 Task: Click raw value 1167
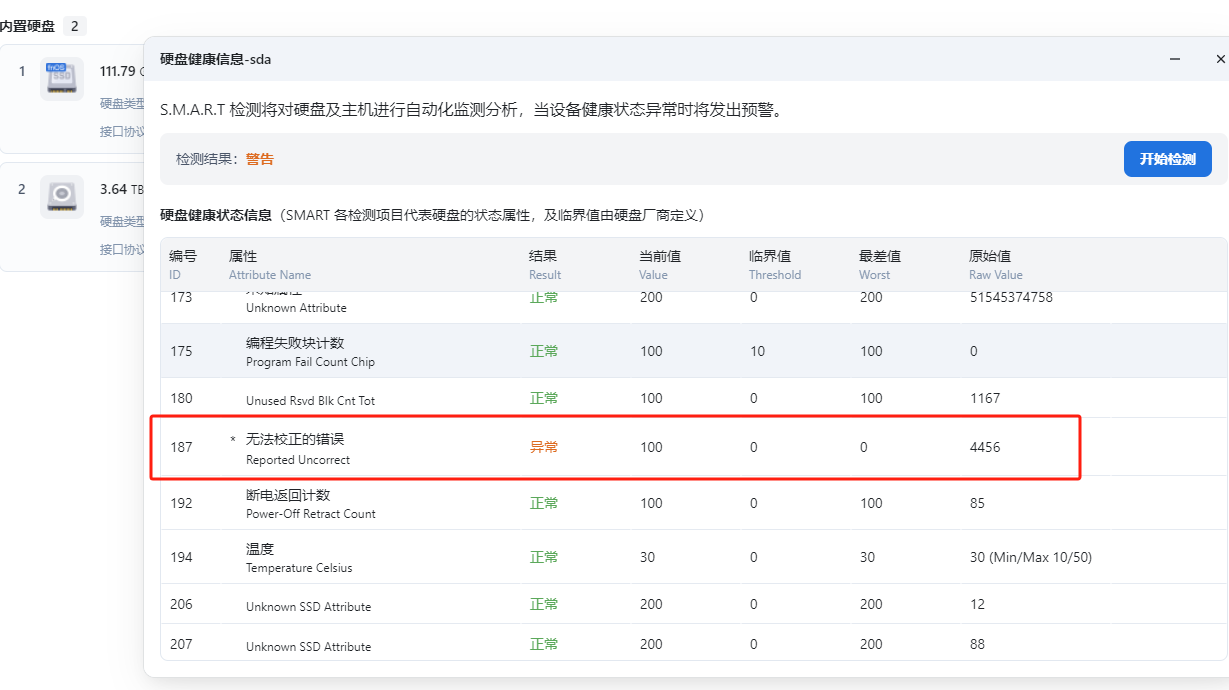coord(985,398)
